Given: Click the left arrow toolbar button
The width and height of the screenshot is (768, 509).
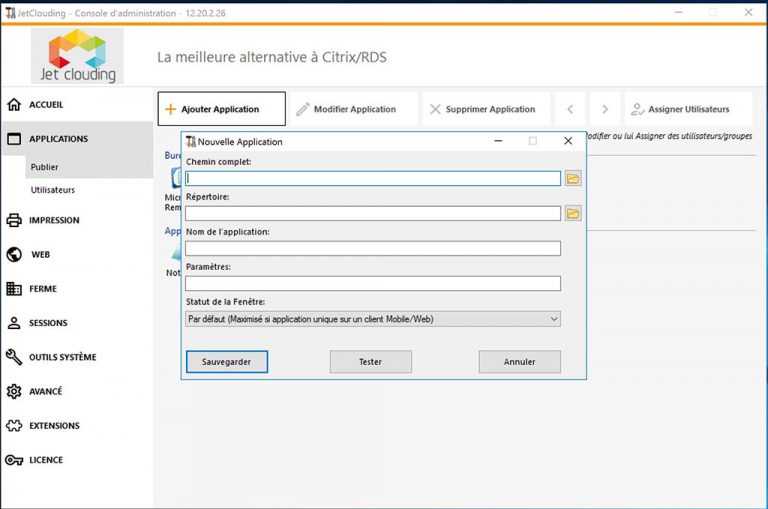Looking at the screenshot, I should 570,109.
